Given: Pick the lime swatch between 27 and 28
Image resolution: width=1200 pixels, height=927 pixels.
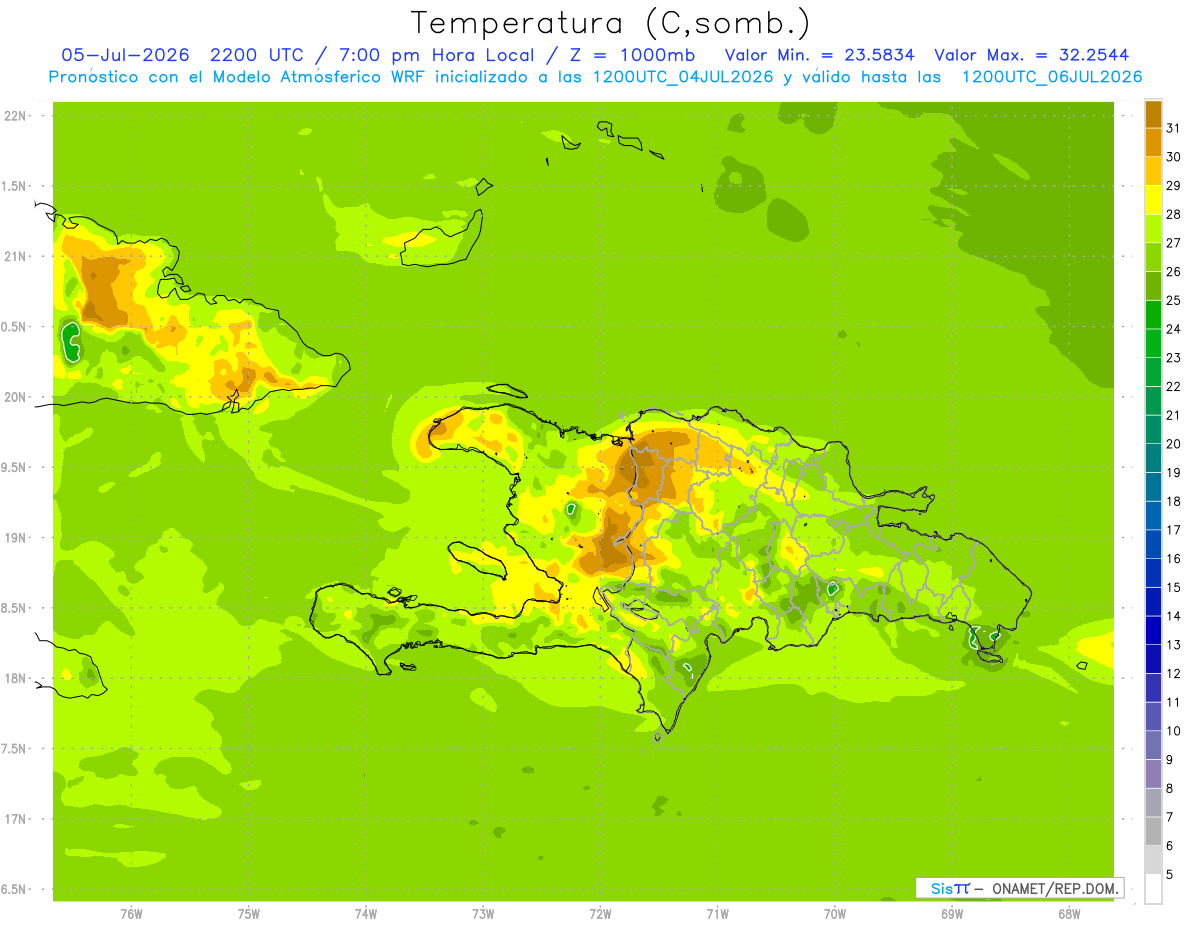Looking at the screenshot, I should [x=1153, y=228].
